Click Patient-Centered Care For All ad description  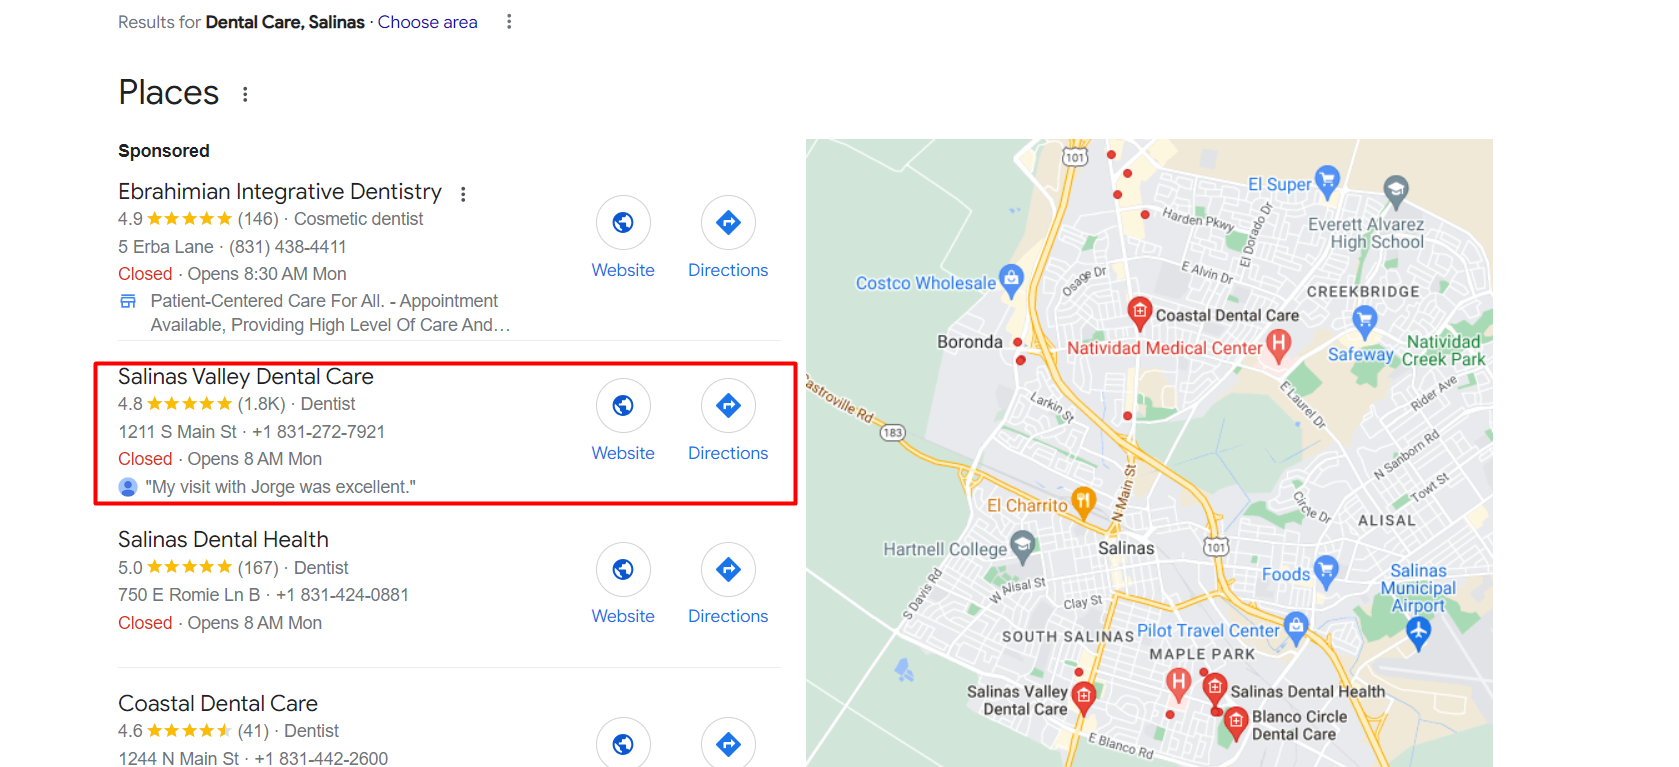[x=330, y=313]
